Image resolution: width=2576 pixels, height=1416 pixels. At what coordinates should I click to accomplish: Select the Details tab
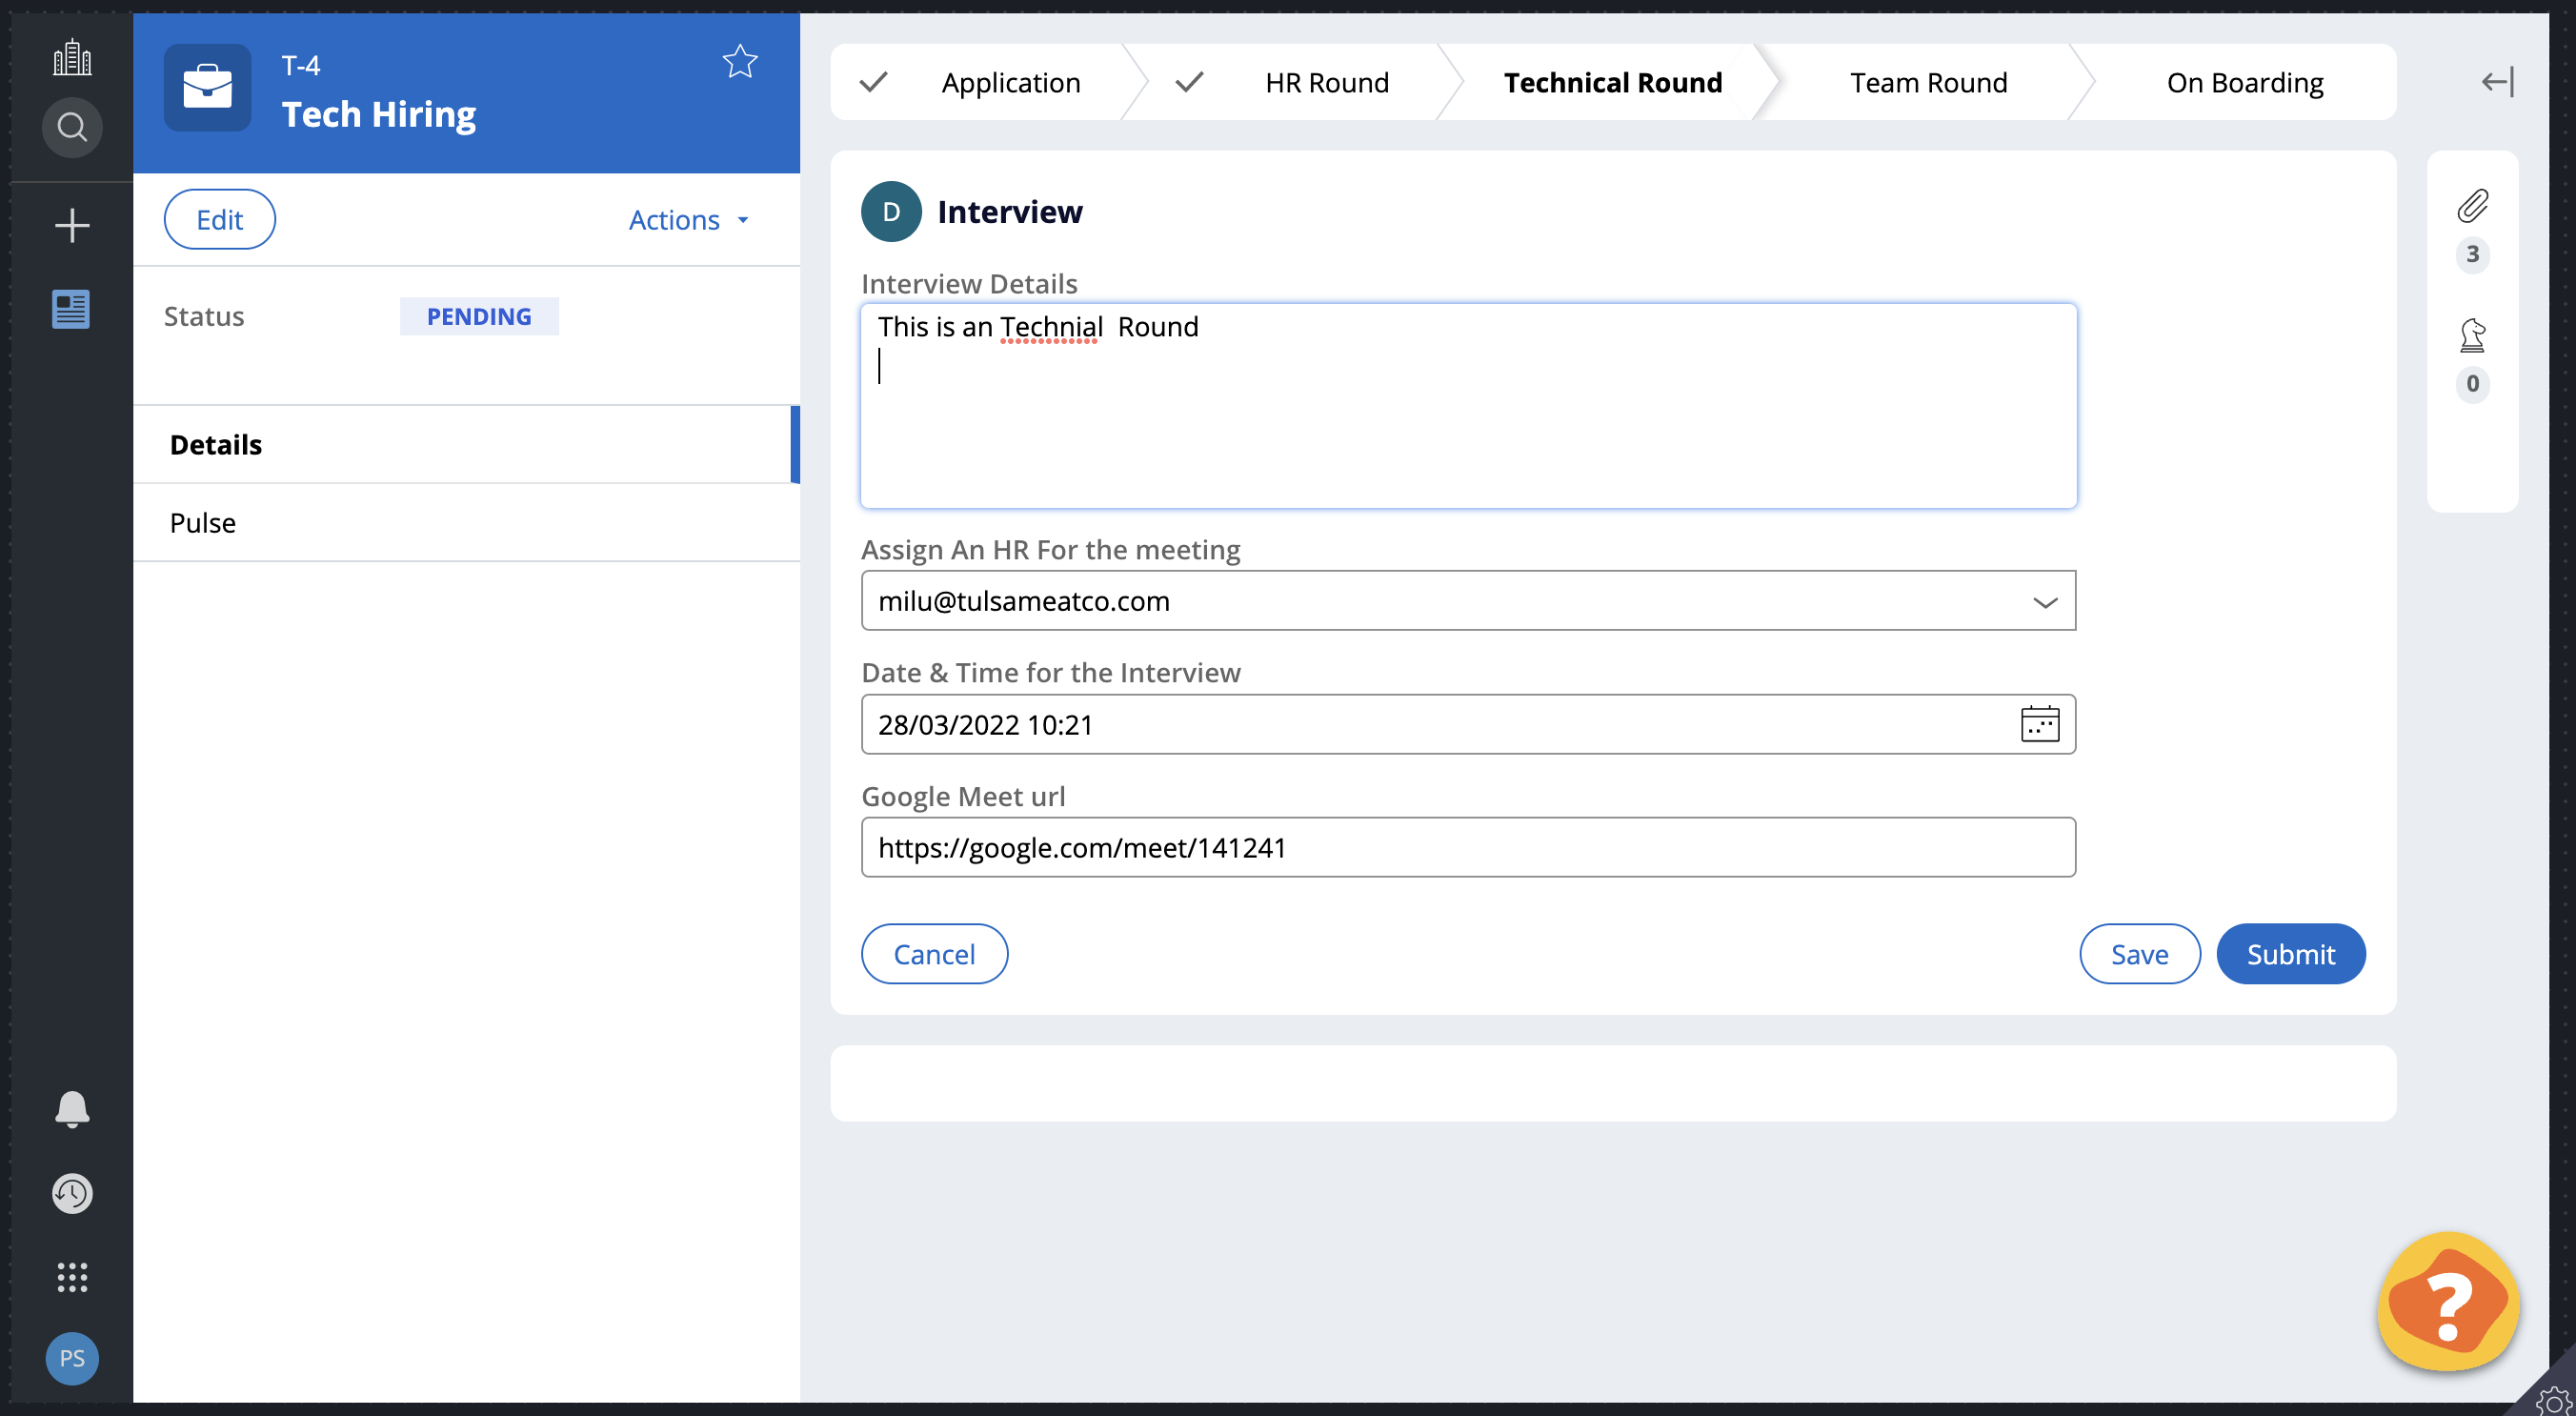click(x=216, y=445)
